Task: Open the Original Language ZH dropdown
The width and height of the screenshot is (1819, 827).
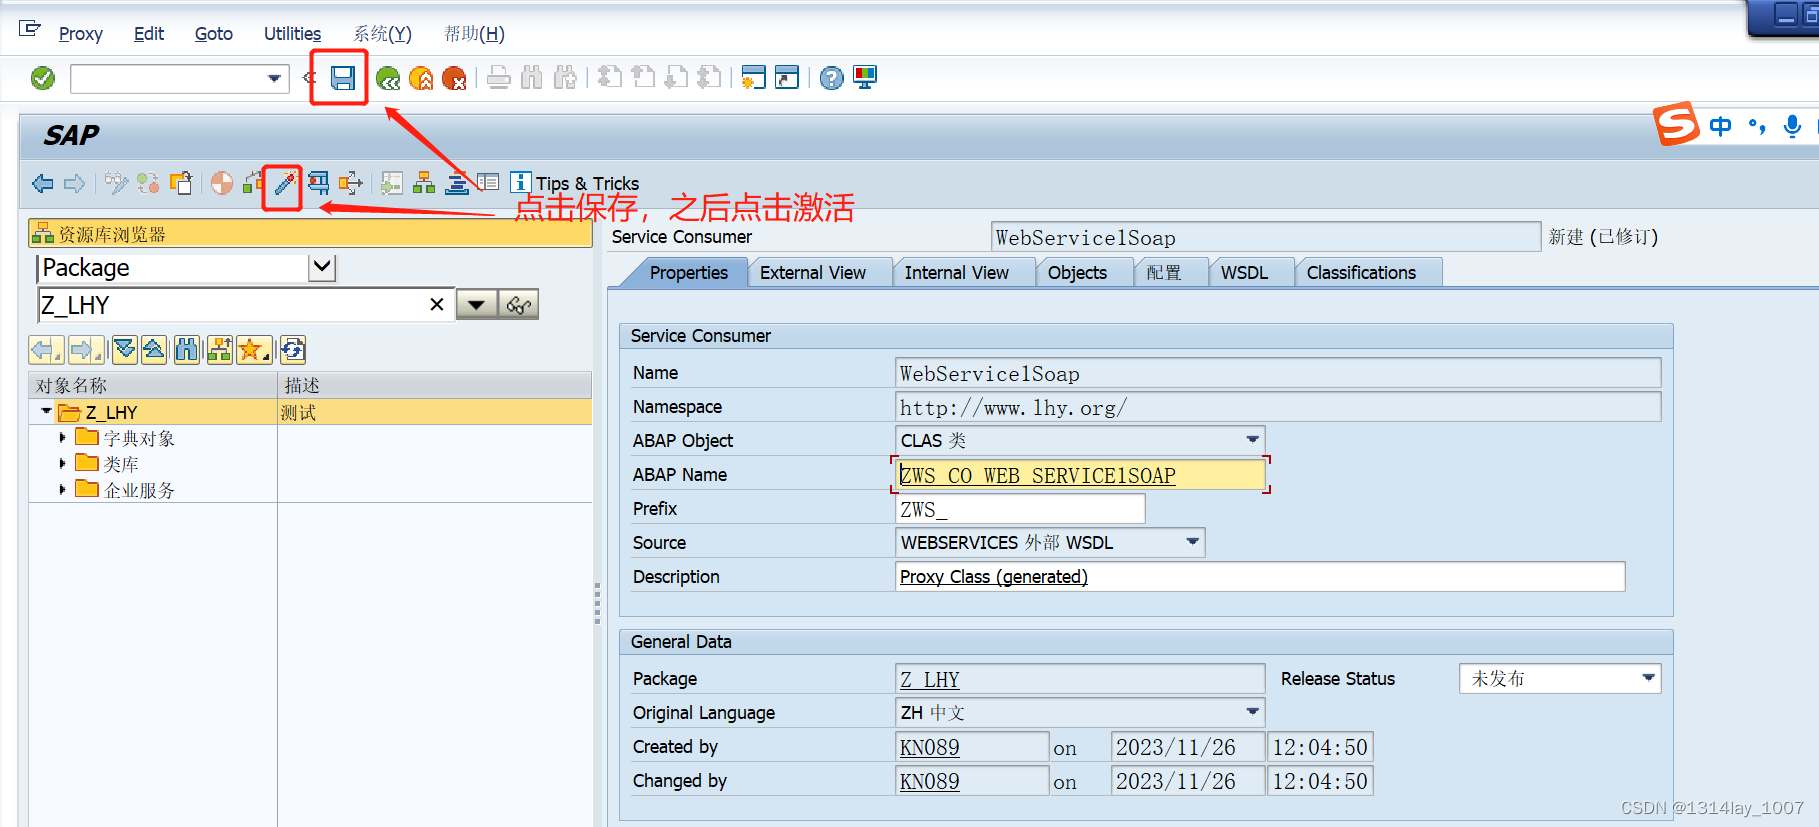Action: 1252,712
